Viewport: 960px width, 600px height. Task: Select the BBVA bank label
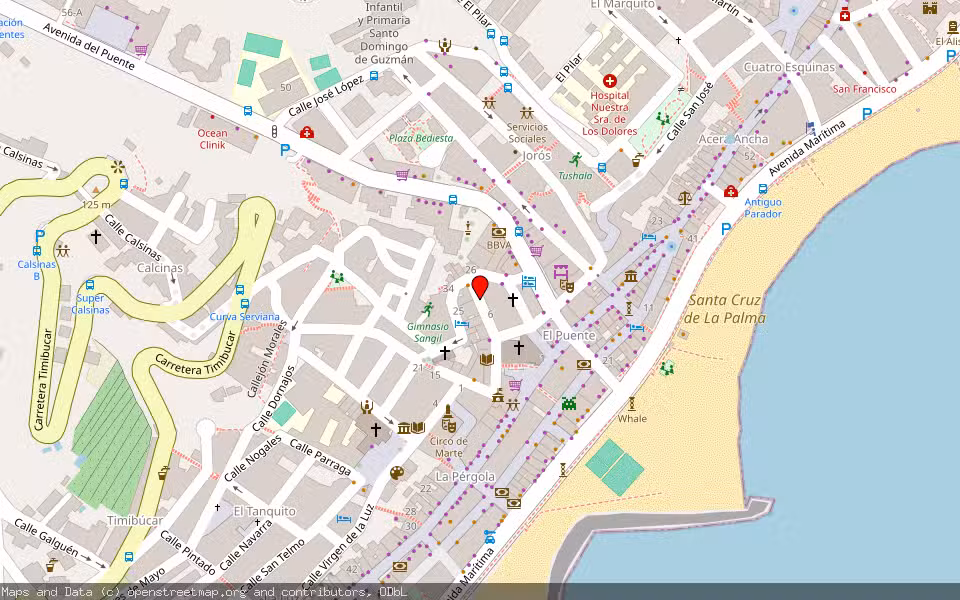497,243
